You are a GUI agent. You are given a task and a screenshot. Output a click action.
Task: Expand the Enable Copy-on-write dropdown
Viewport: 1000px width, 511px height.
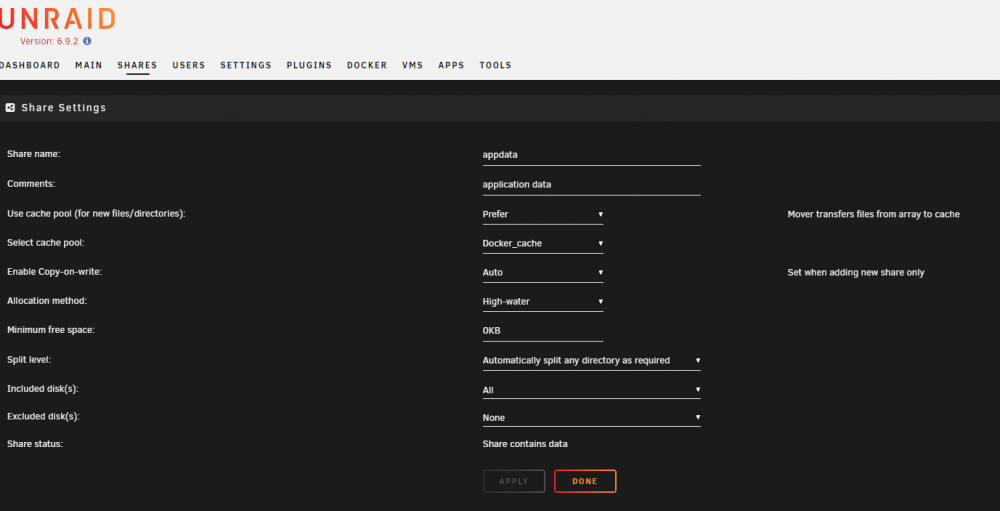[x=543, y=272]
